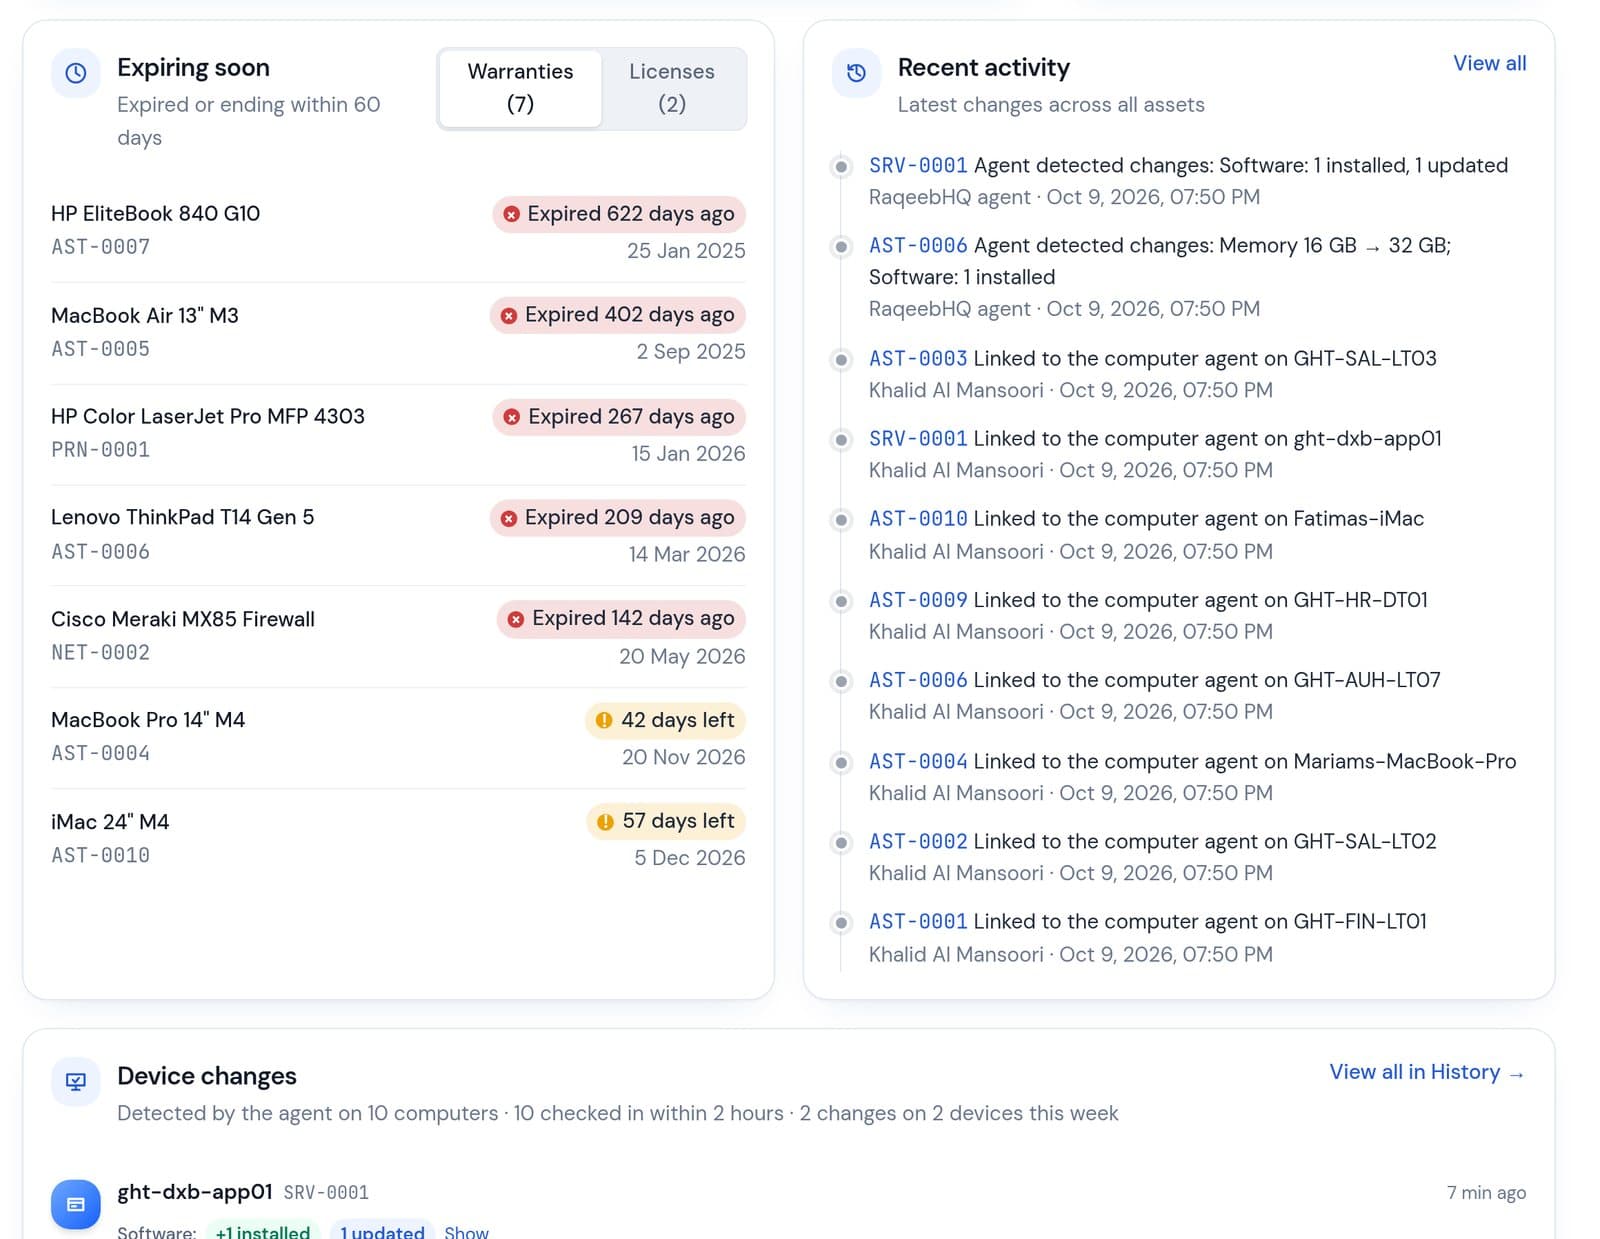Viewport: 1600px width, 1239px height.
Task: Select the MacBook Air 13" M3 row
Action: point(398,333)
